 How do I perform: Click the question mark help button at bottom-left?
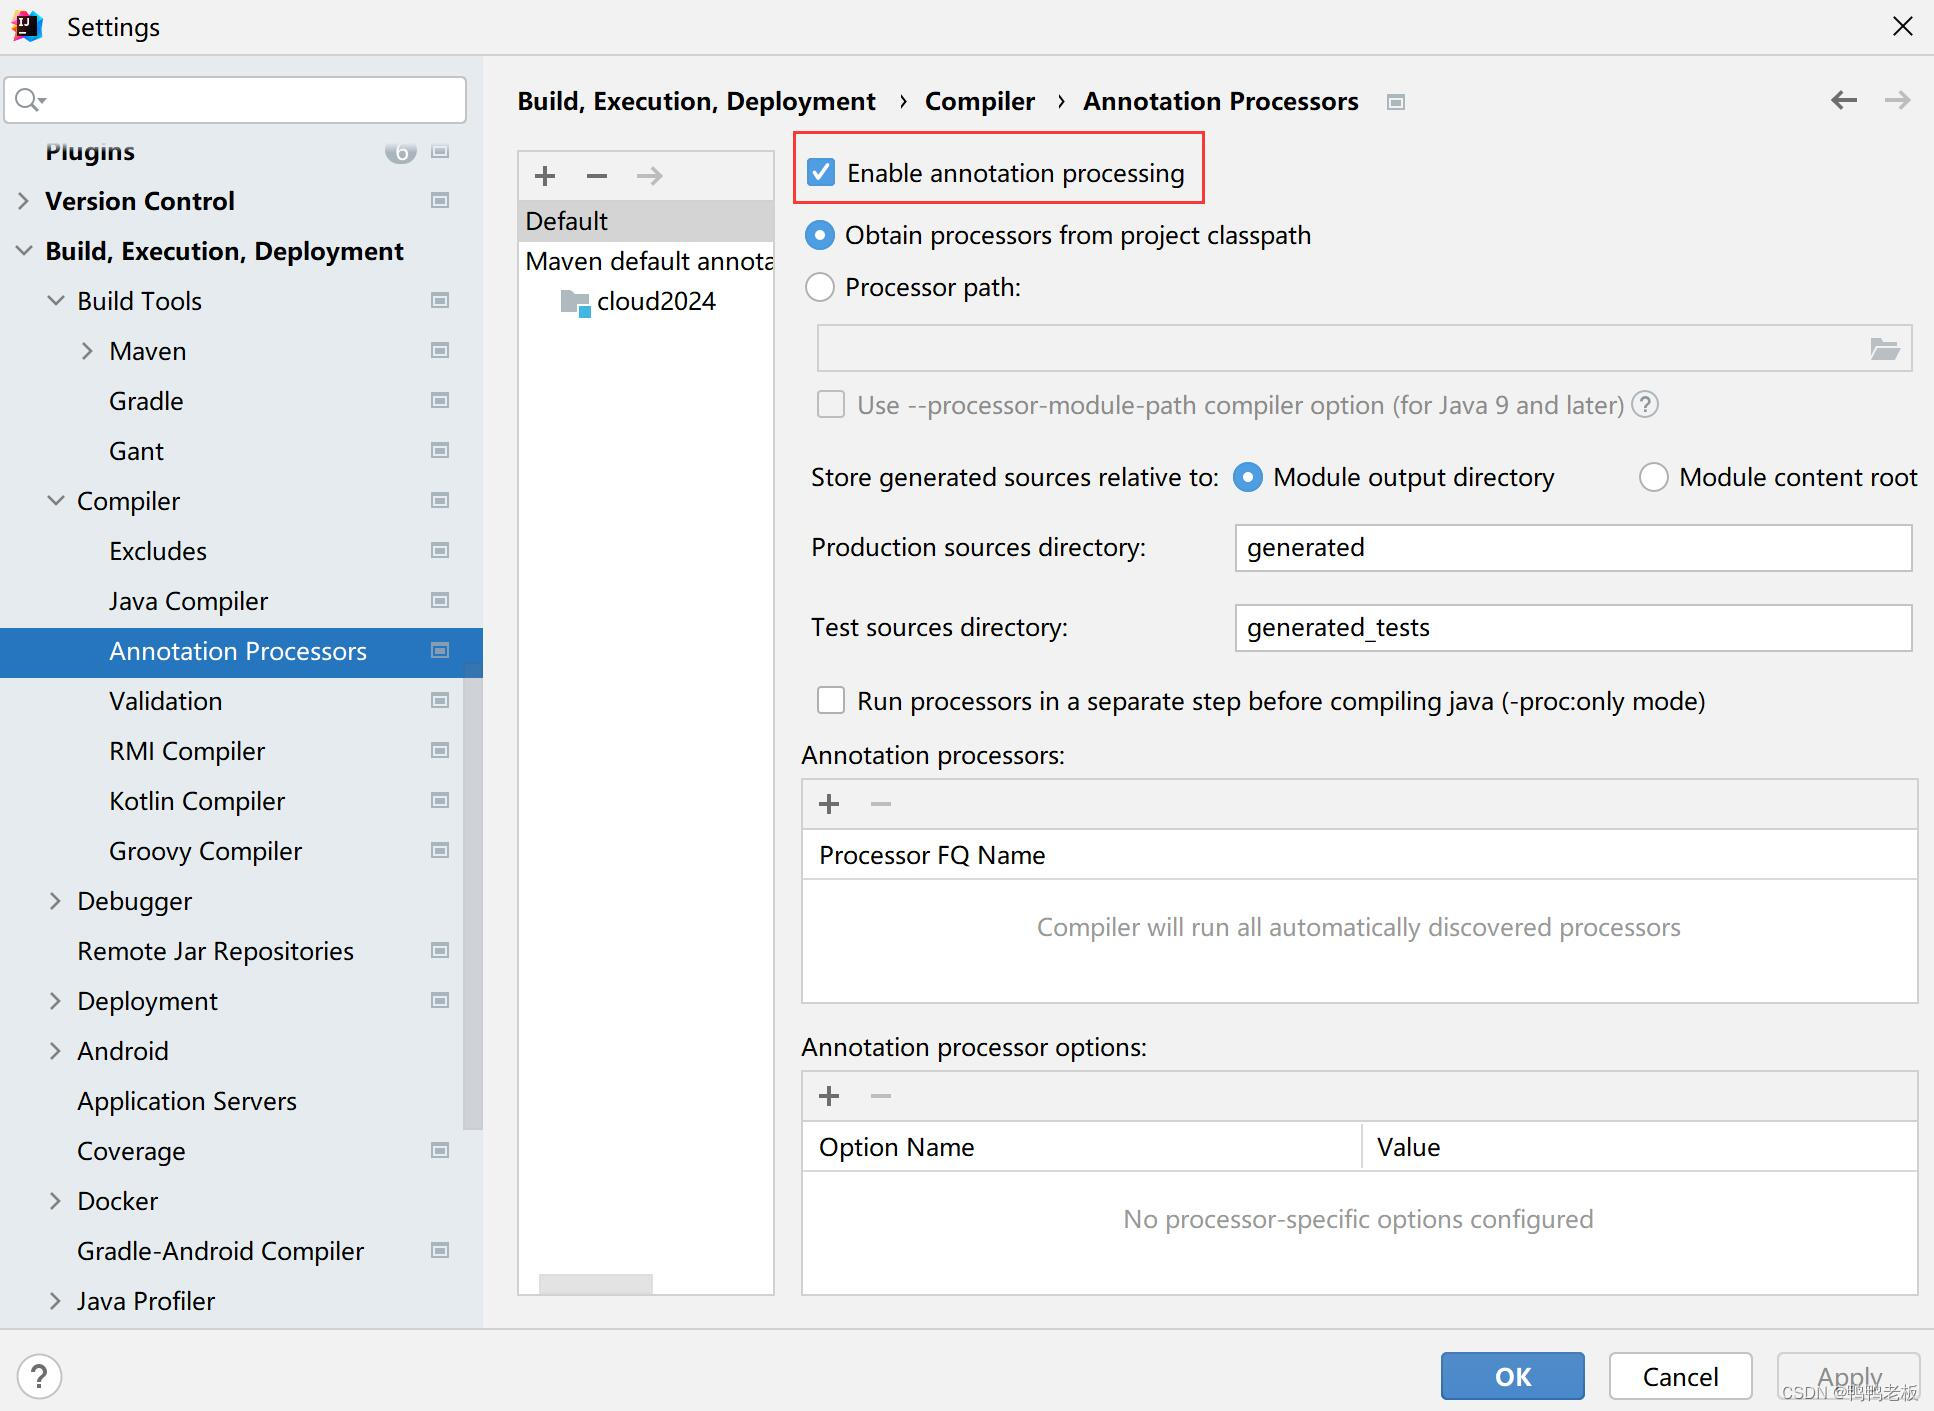point(39,1377)
